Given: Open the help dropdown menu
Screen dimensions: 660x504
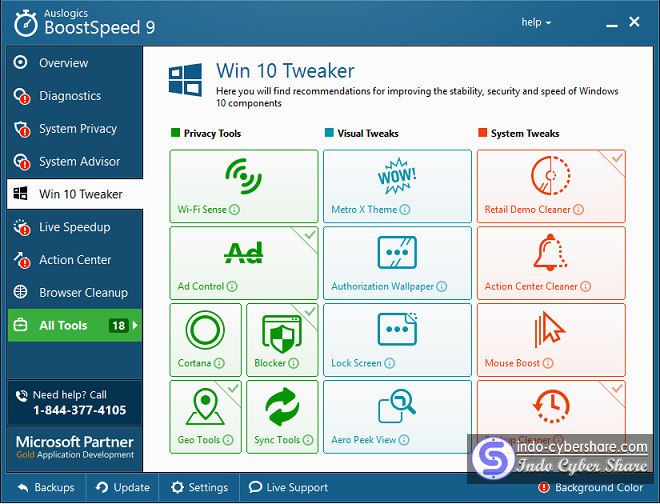Looking at the screenshot, I should 536,22.
